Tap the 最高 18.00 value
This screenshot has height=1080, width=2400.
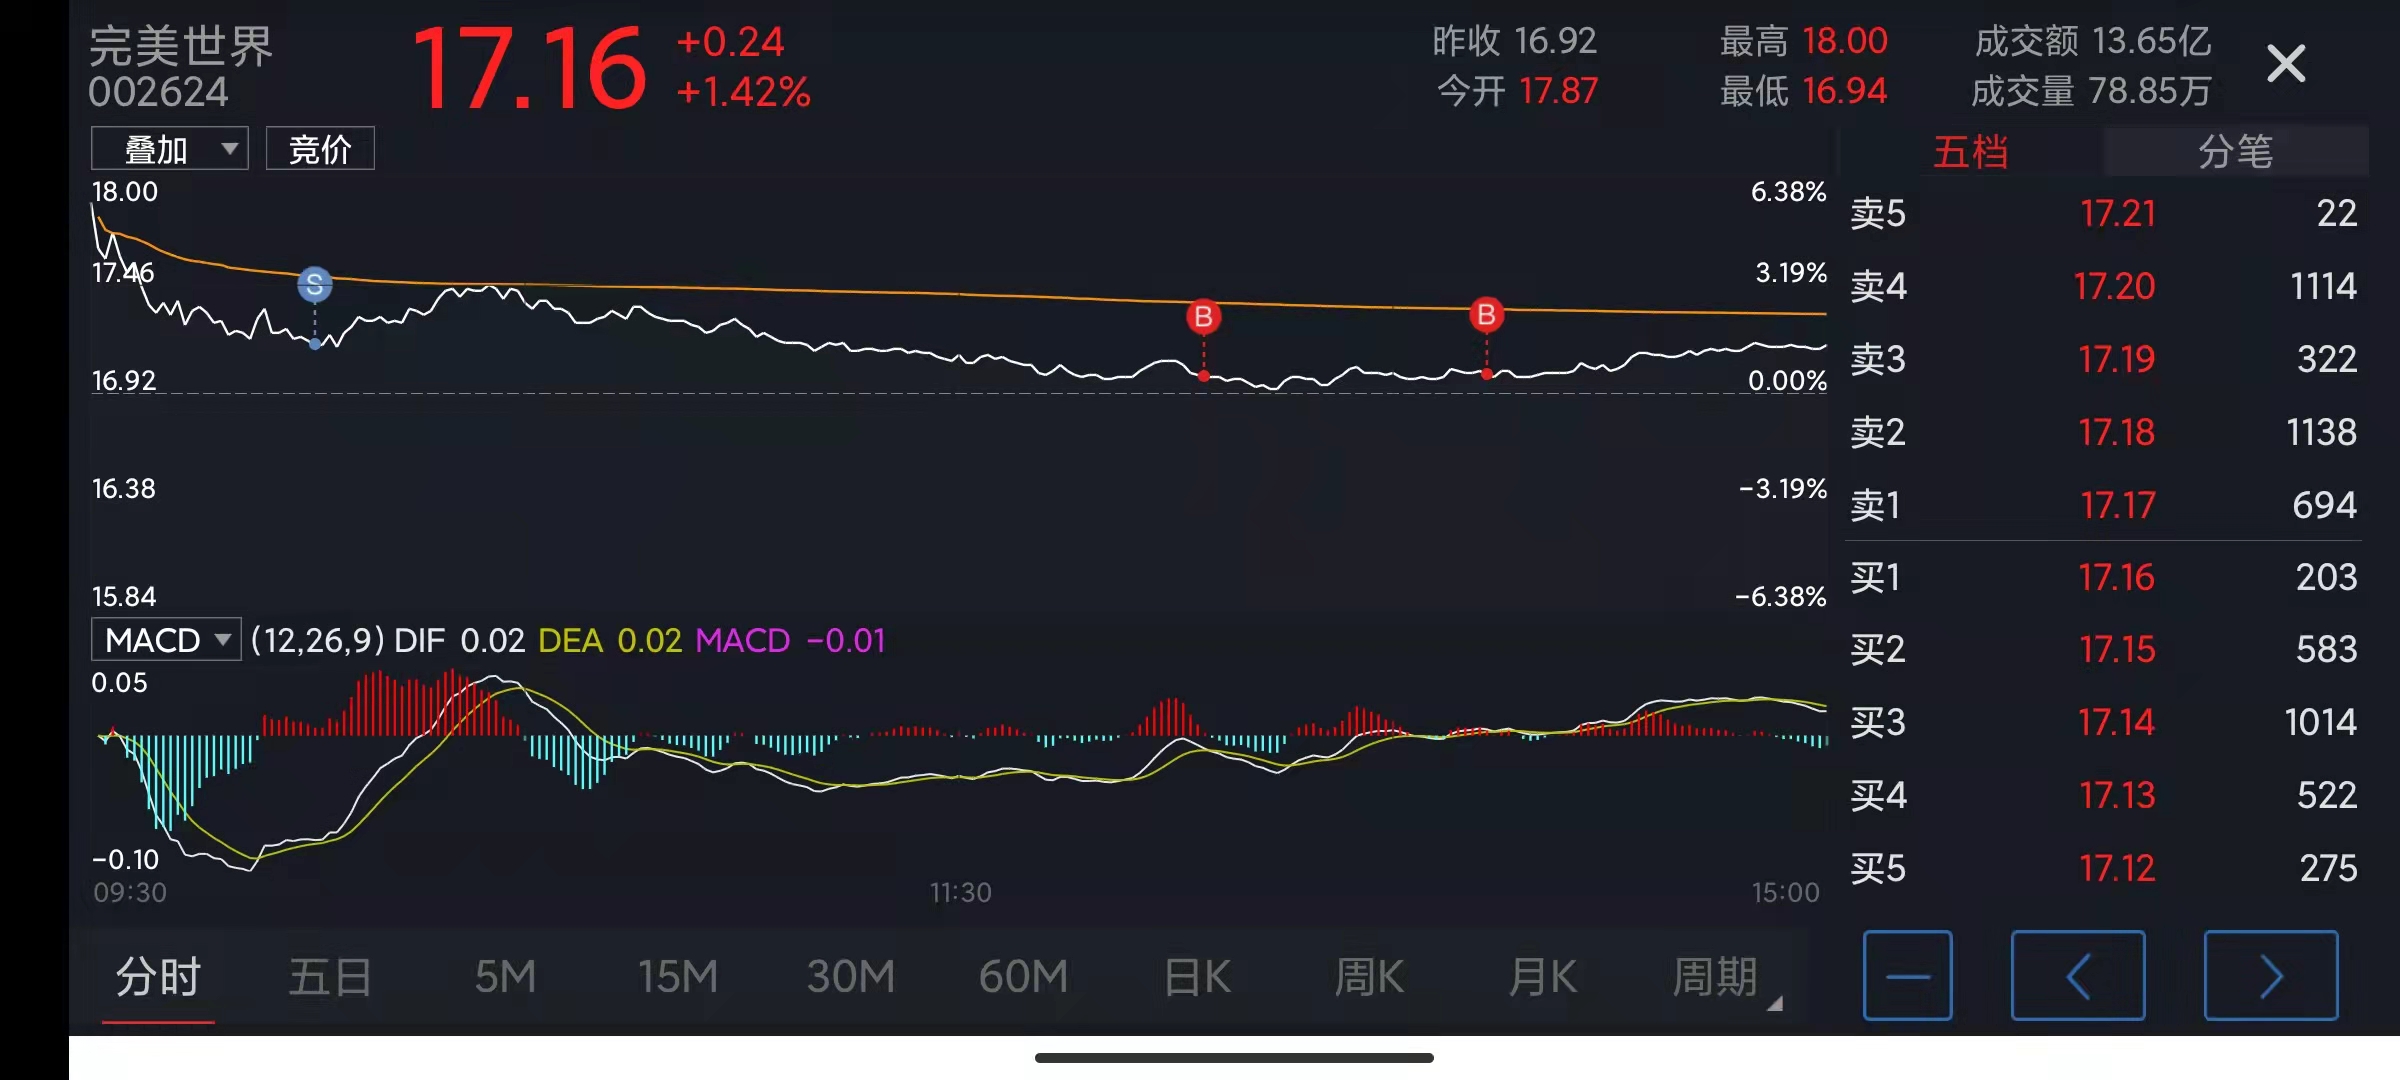[x=1845, y=41]
